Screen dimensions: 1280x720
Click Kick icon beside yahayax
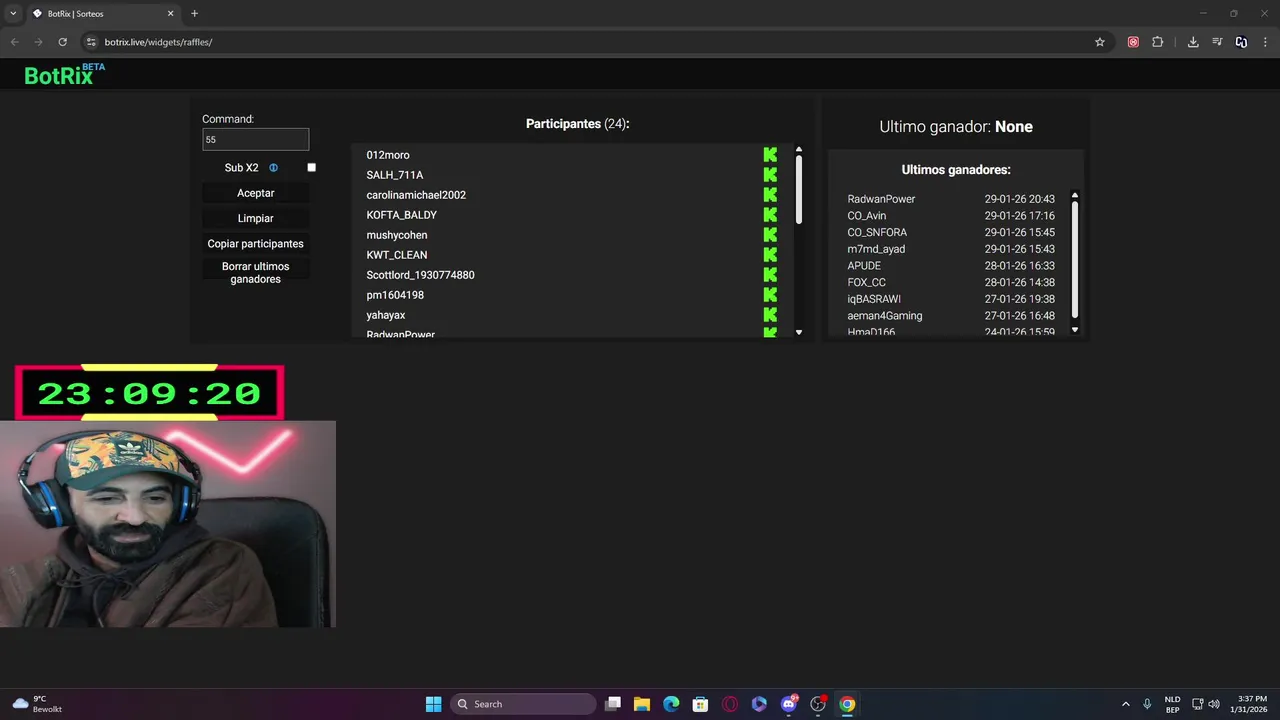click(x=770, y=315)
